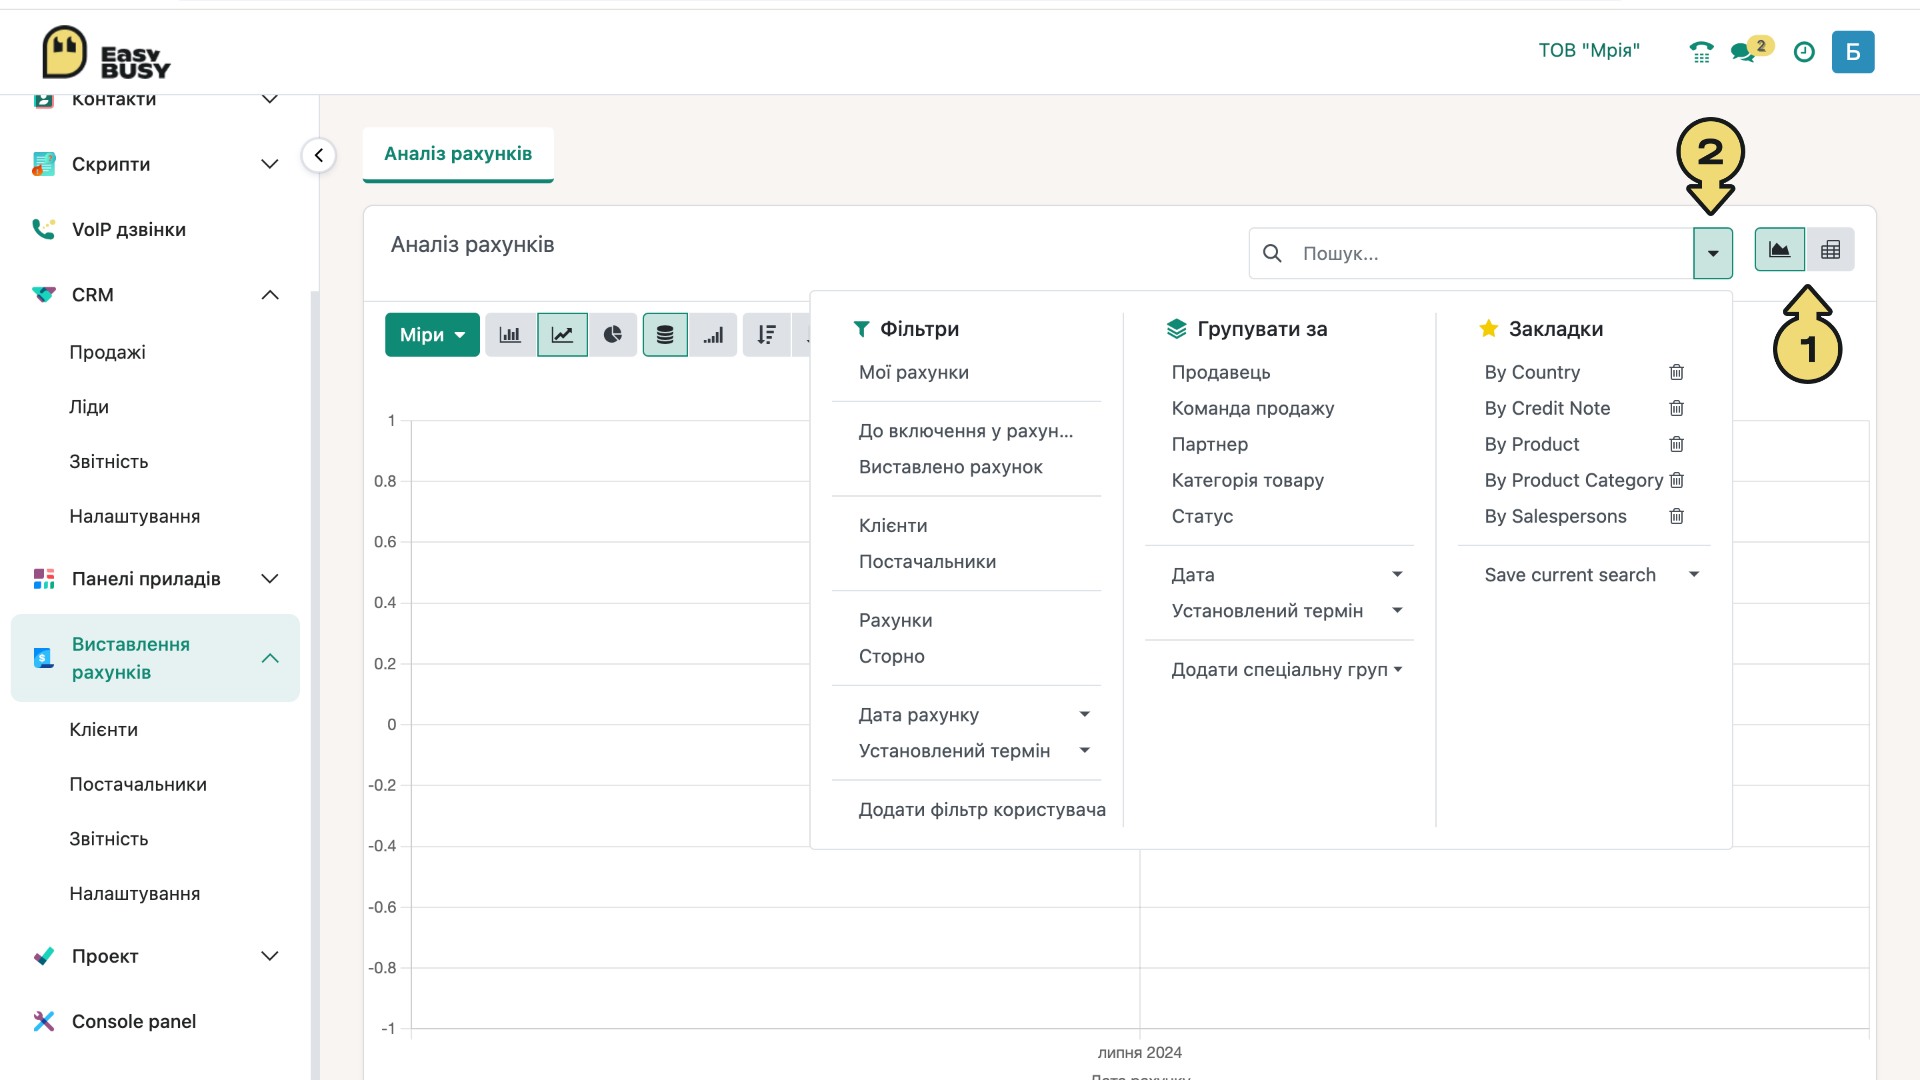This screenshot has height=1080, width=1920.
Task: Switch to pie chart mode
Action: (x=613, y=335)
